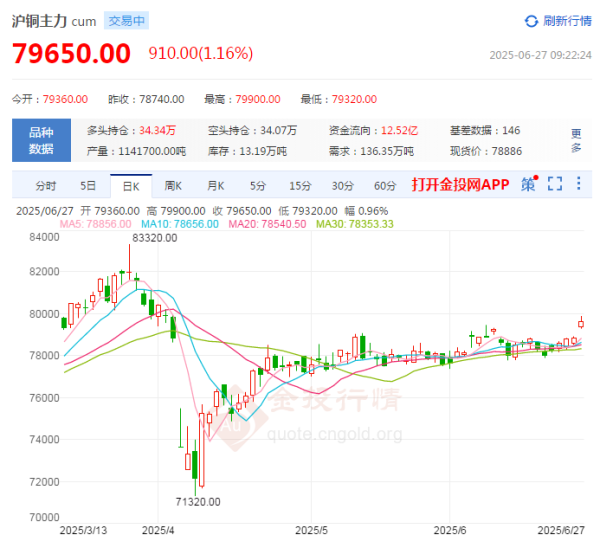
Task: Click the MA10: 78656.00 legend label
Action: click(x=180, y=224)
